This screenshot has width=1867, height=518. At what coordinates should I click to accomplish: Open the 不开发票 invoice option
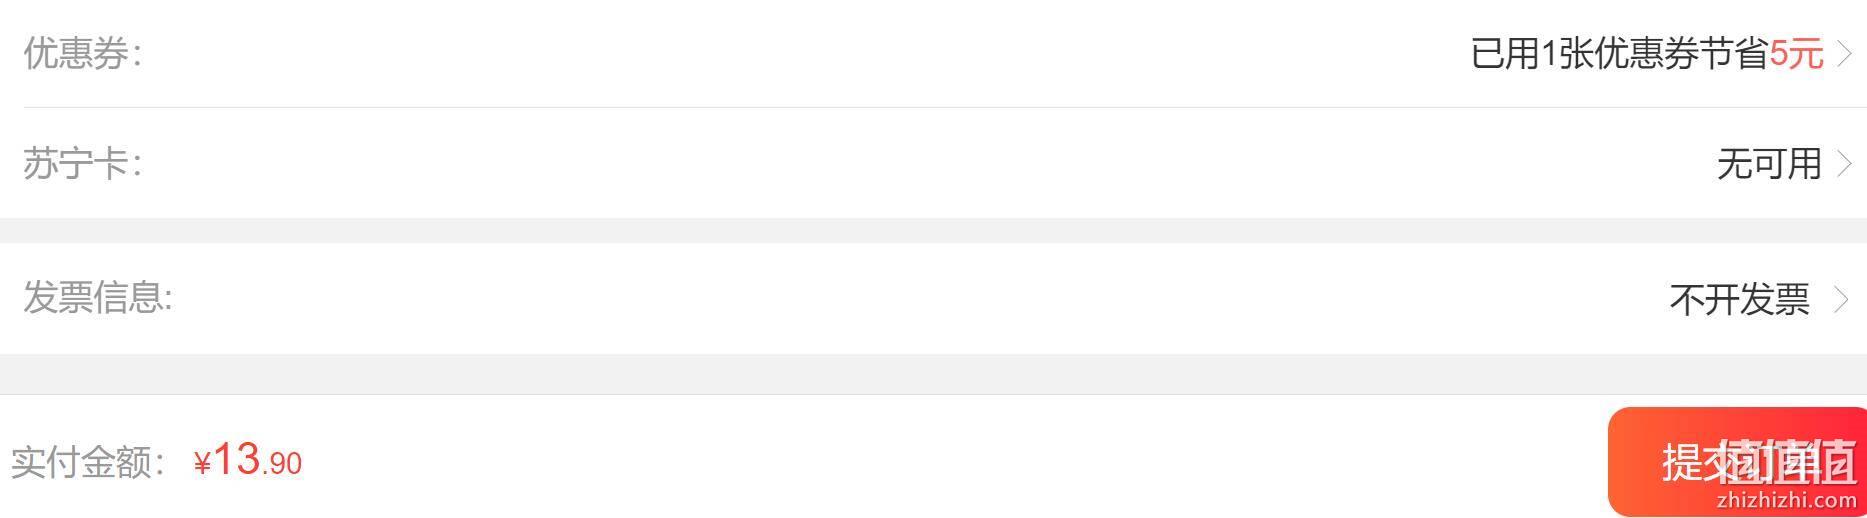coord(1739,298)
